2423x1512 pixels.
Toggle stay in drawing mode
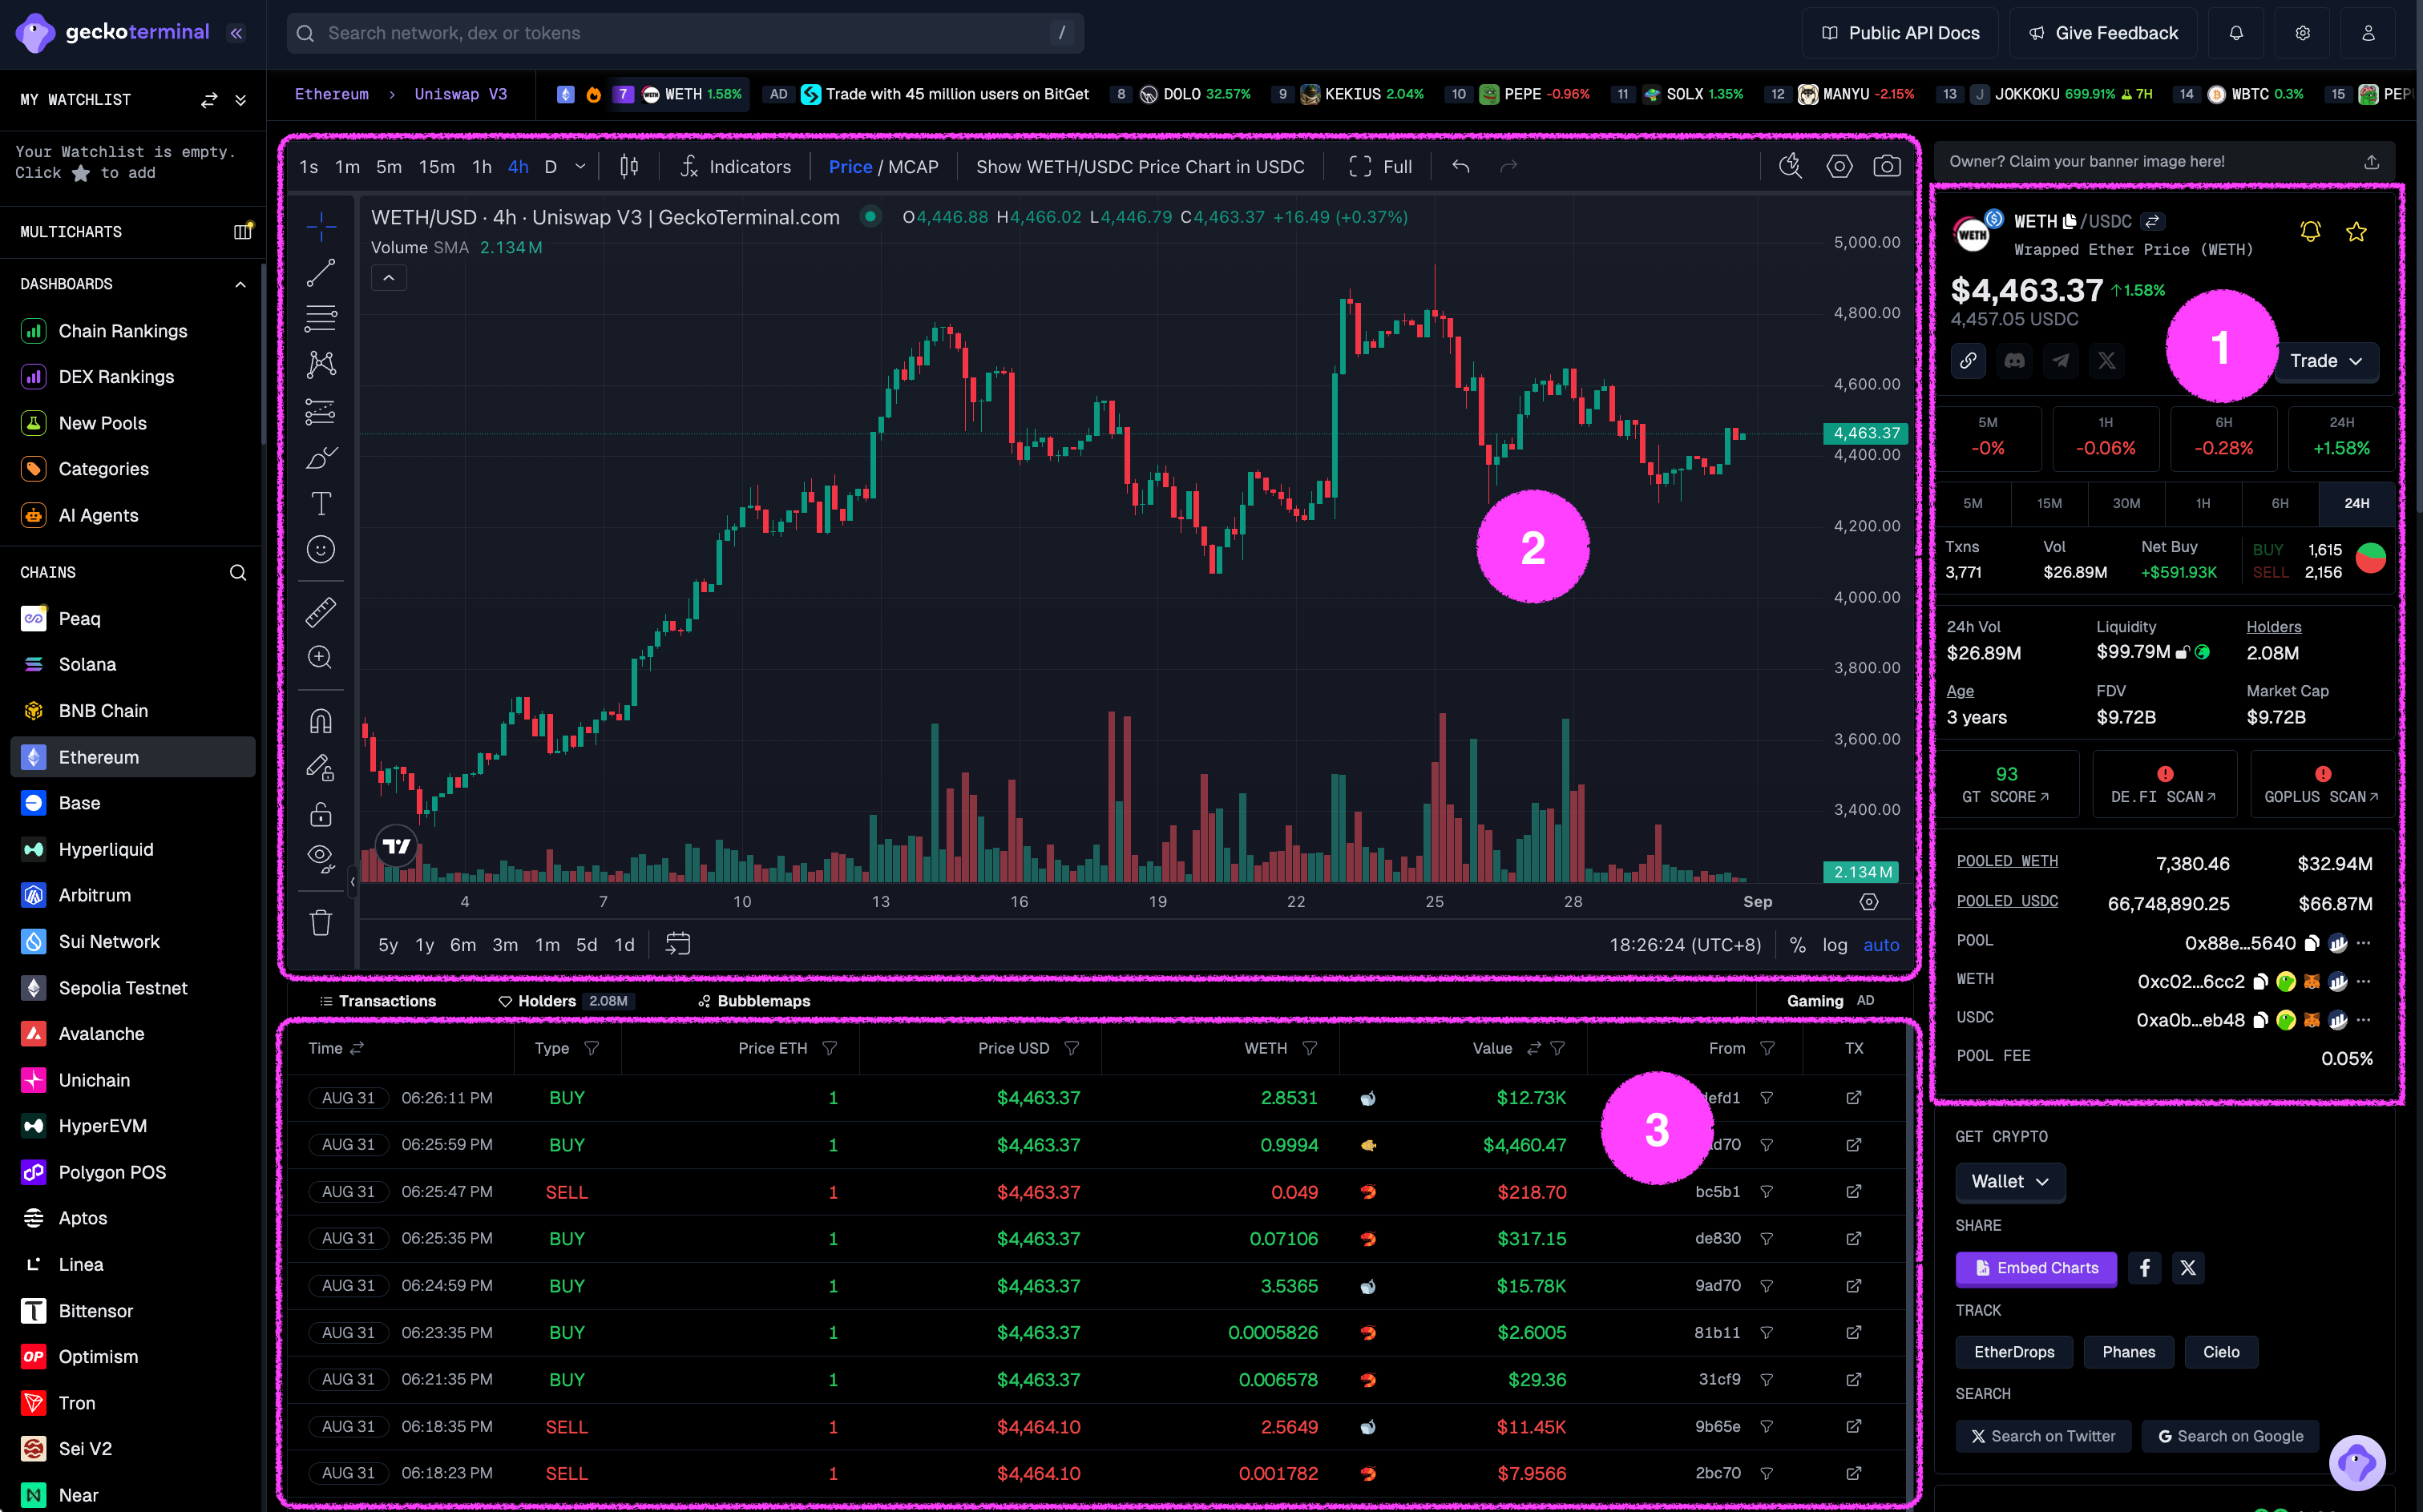[x=321, y=767]
